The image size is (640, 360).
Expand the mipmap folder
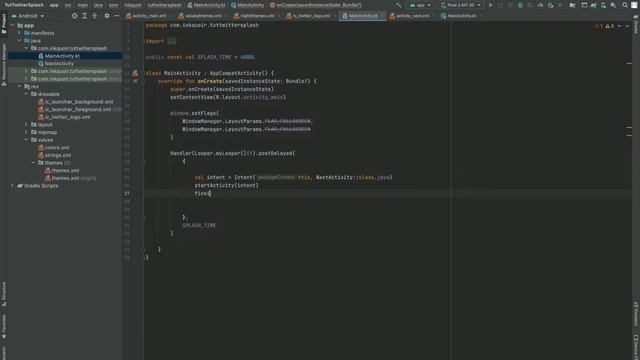[27, 132]
